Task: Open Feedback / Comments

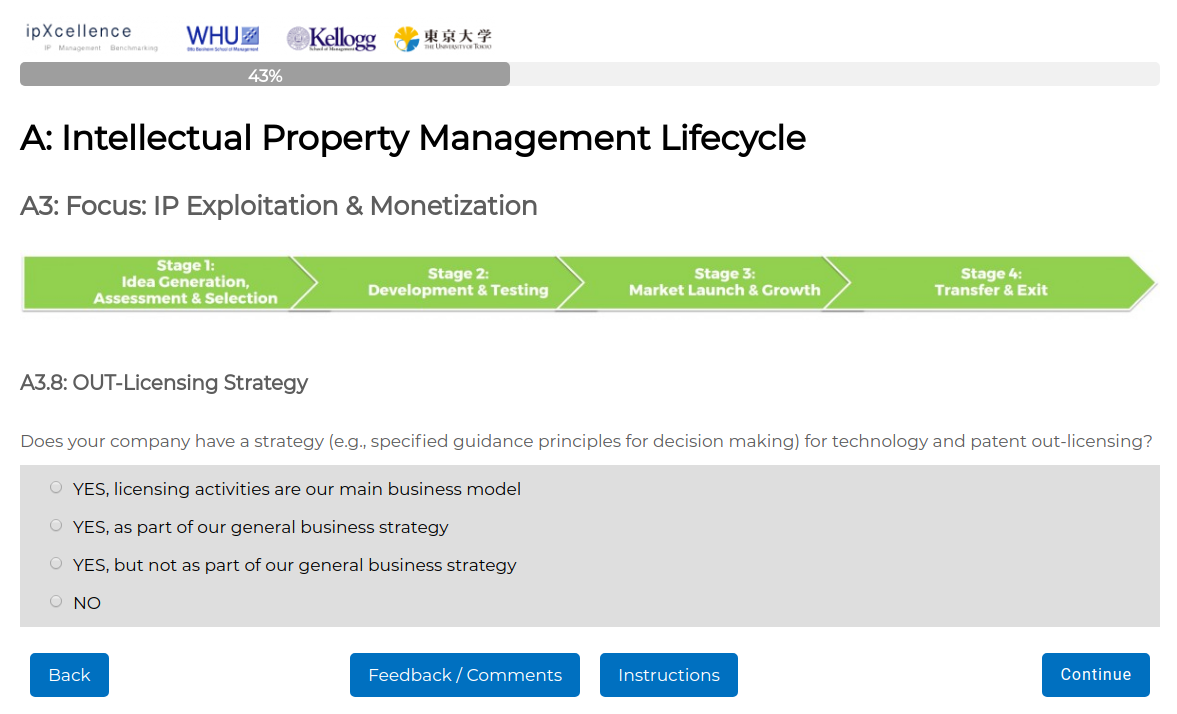Action: (465, 675)
